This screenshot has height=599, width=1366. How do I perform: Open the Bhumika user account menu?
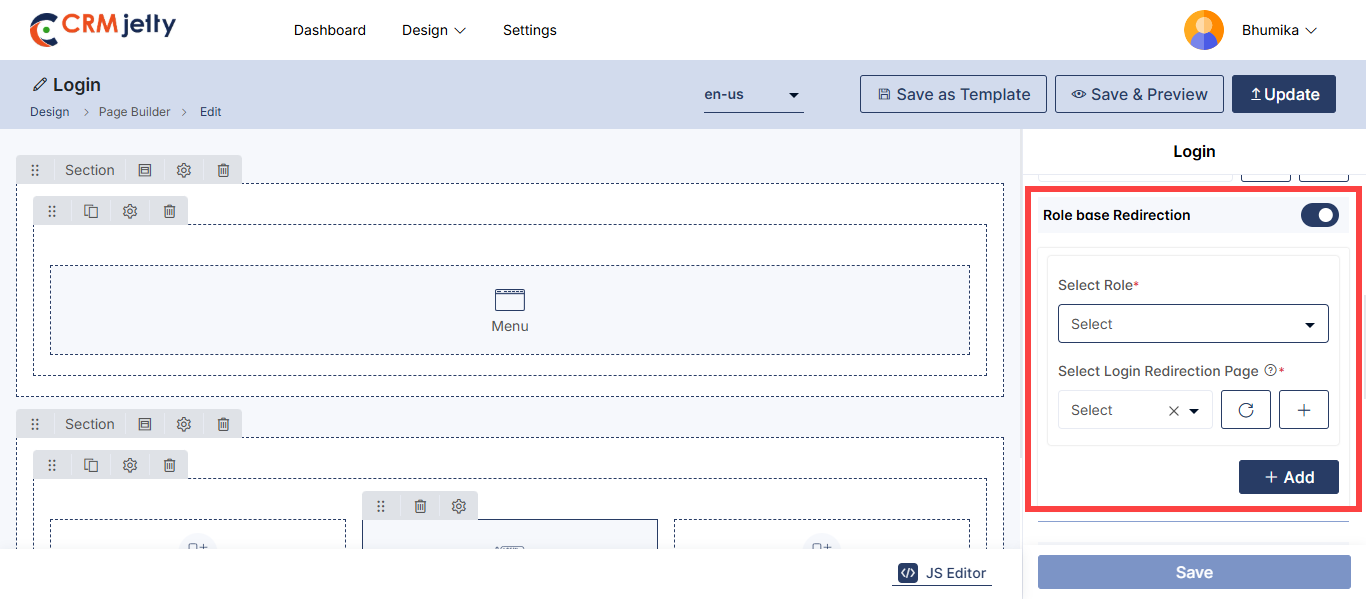pos(1279,30)
